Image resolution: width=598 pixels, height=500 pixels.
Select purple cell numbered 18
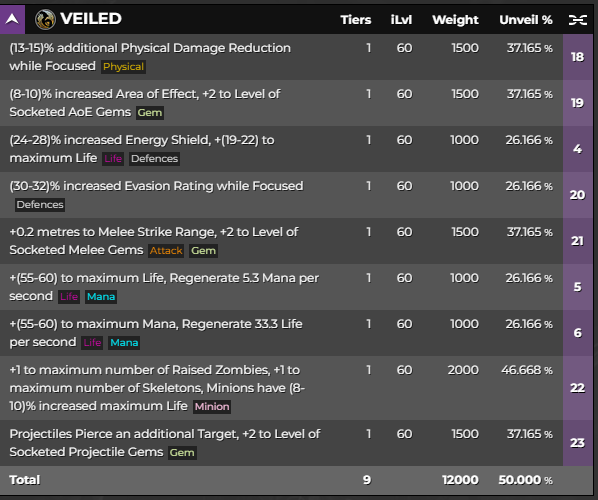(577, 57)
